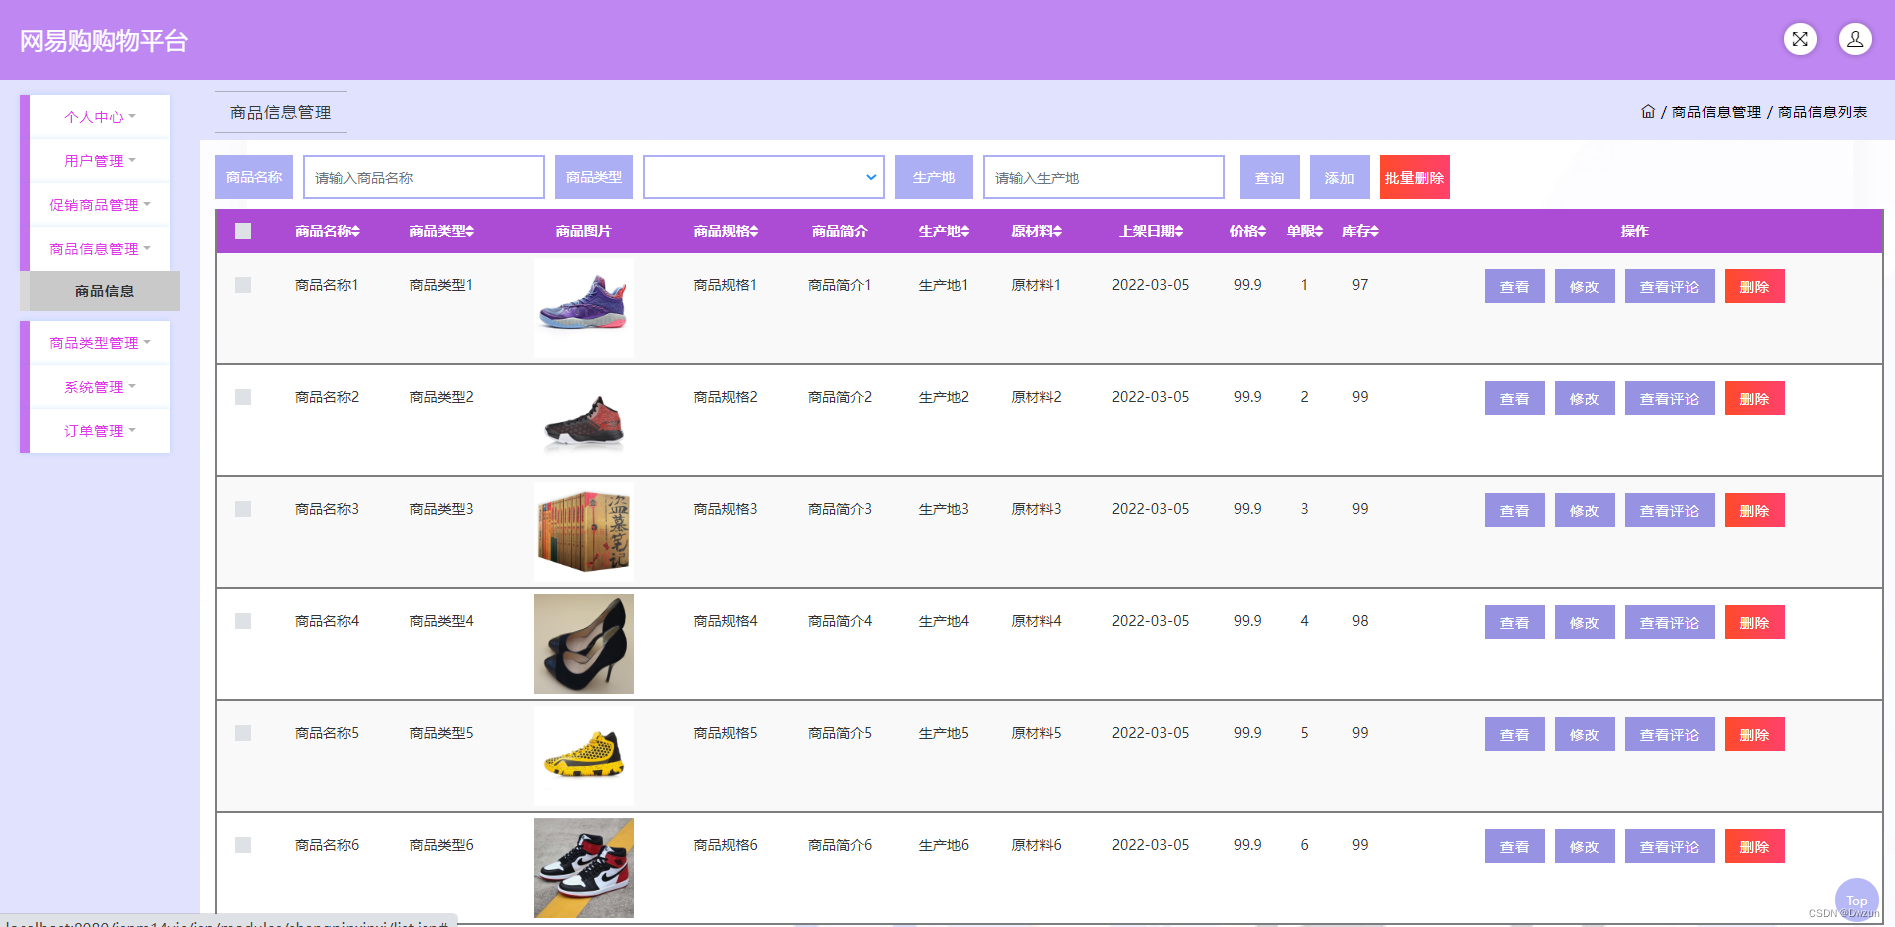Sort by 价格 column header
Viewport: 1895px width, 927px height.
[1248, 231]
